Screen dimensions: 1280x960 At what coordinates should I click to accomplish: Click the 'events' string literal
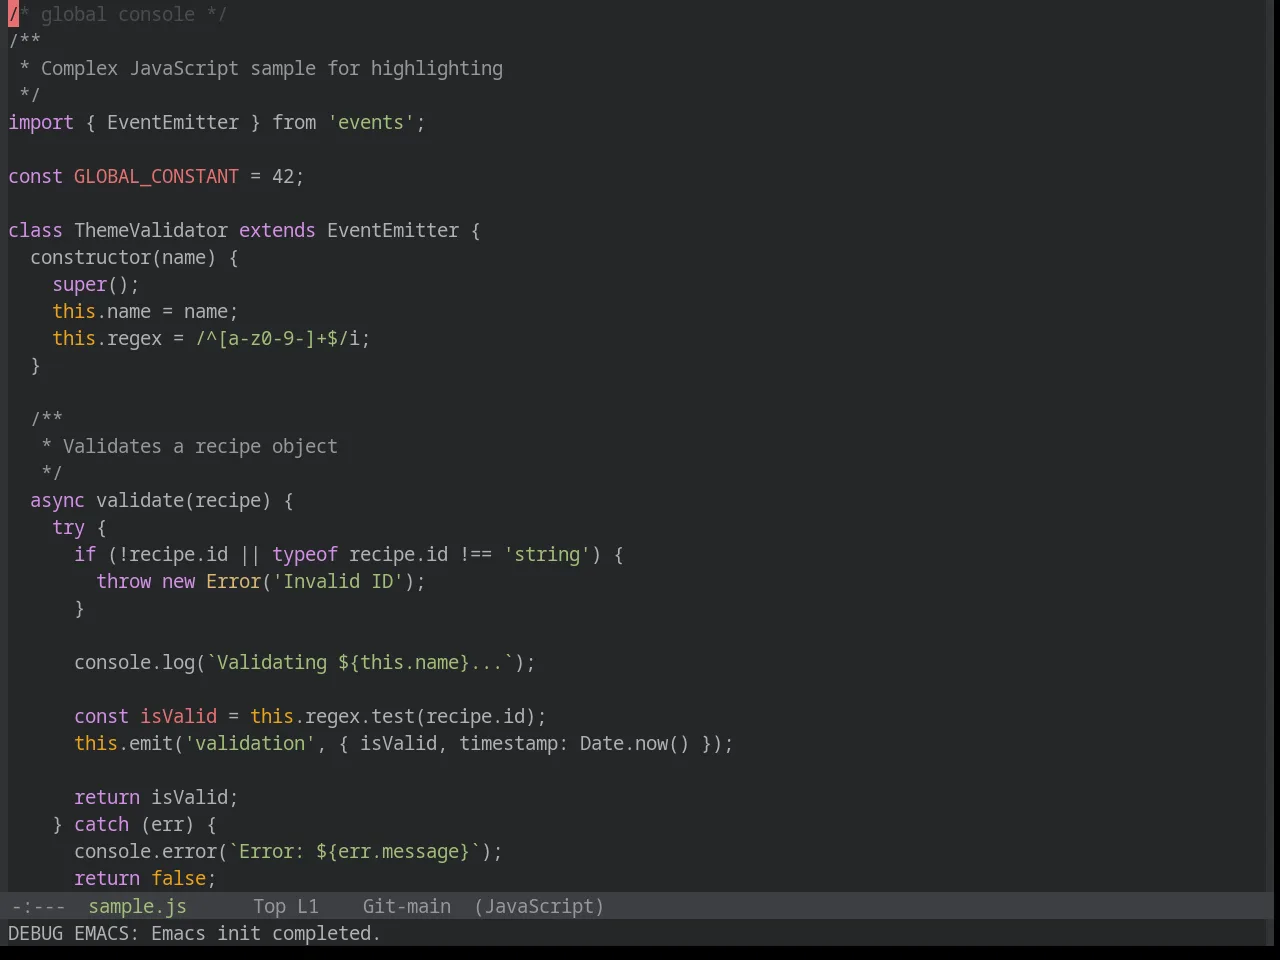[x=371, y=122]
